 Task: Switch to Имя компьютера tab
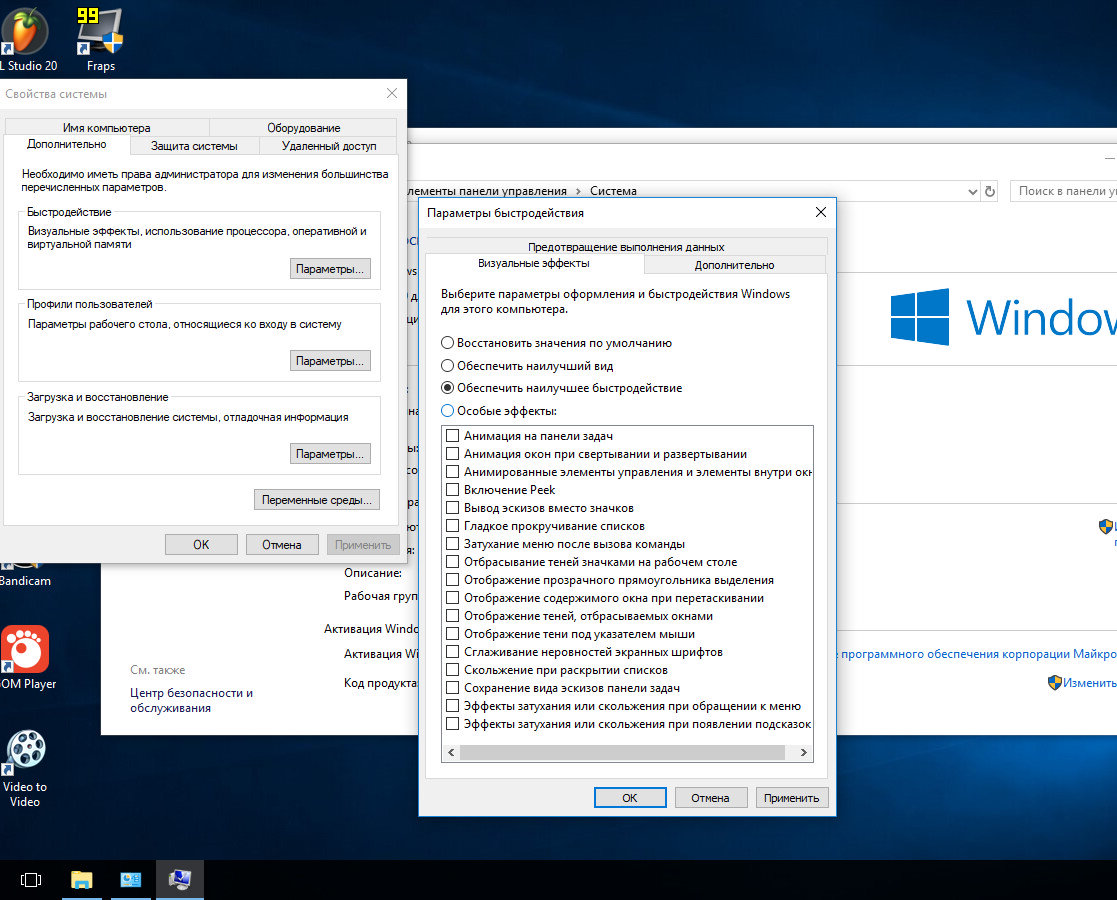pyautogui.click(x=107, y=128)
